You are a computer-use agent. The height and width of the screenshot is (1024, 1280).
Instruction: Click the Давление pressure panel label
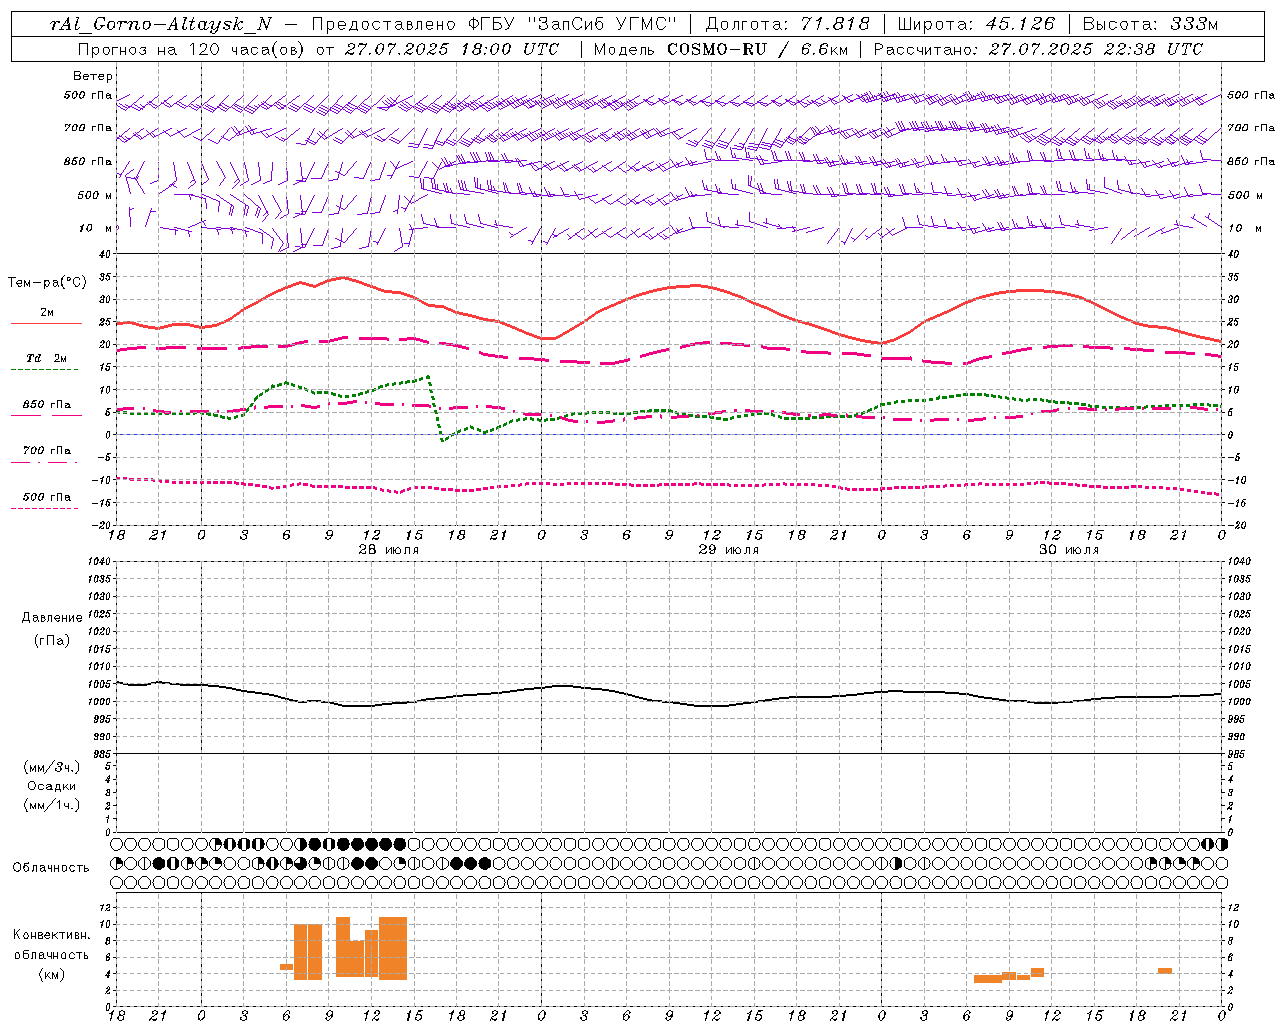pos(52,618)
